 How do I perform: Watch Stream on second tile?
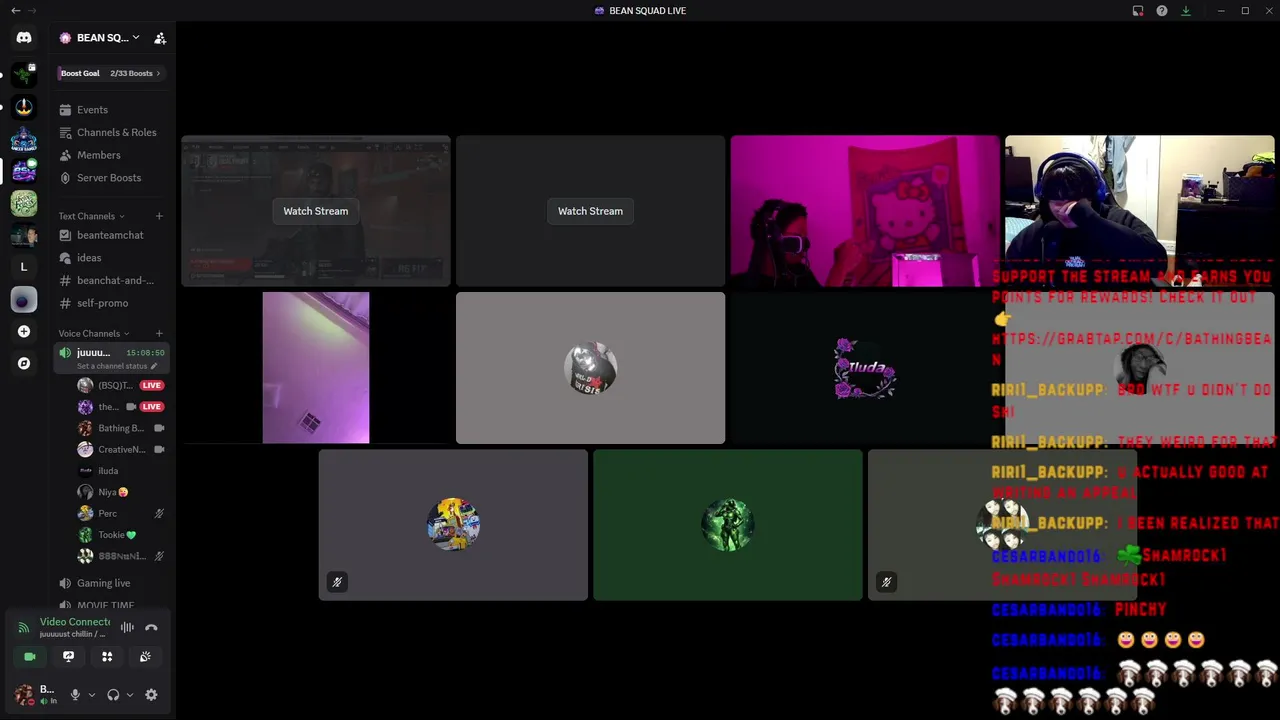(590, 211)
